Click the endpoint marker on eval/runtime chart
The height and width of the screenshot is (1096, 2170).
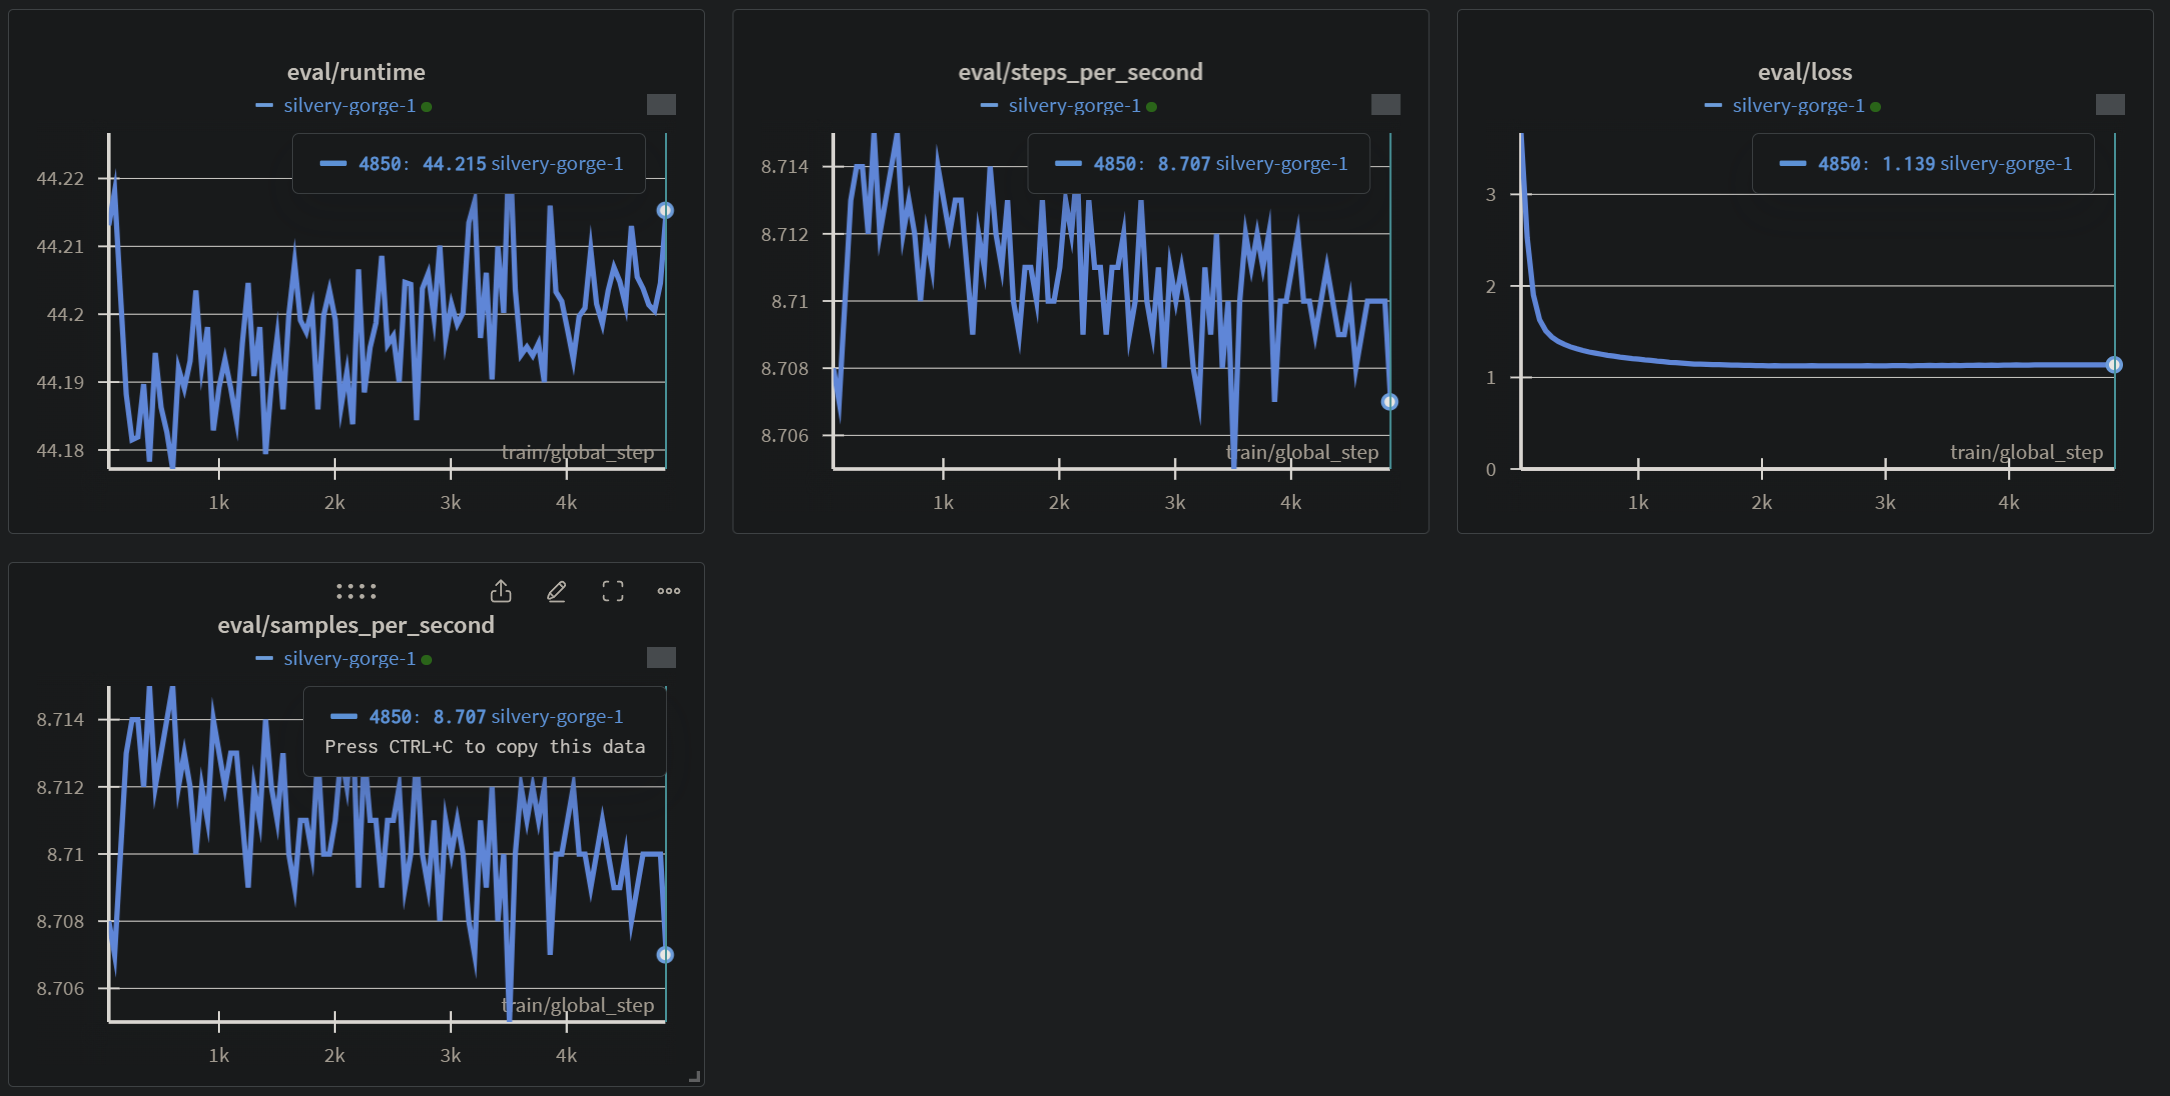(x=664, y=210)
